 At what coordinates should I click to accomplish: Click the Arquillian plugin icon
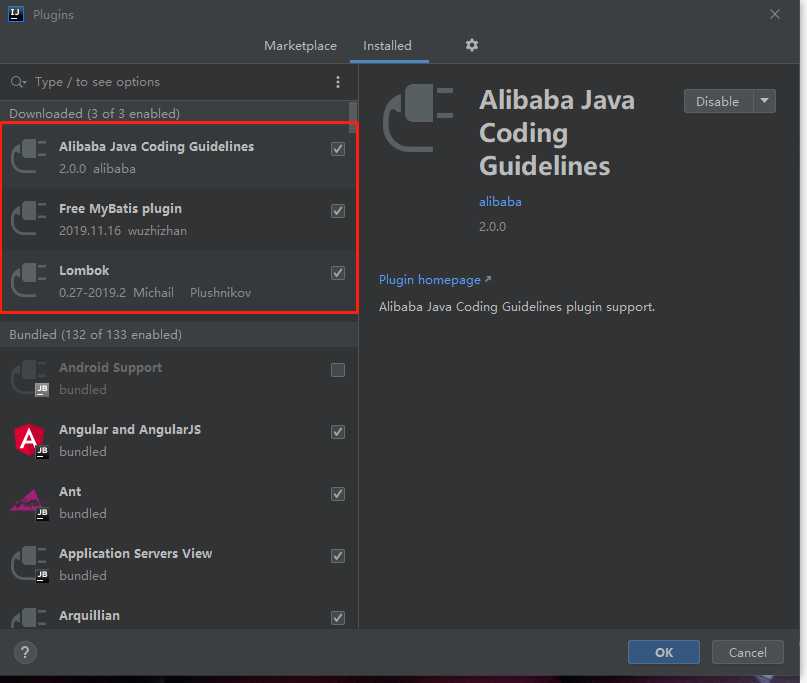click(x=29, y=618)
